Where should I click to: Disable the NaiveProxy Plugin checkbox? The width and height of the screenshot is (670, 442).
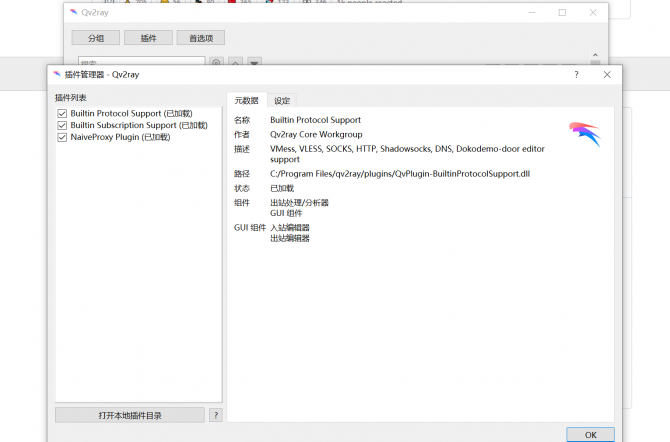(62, 137)
